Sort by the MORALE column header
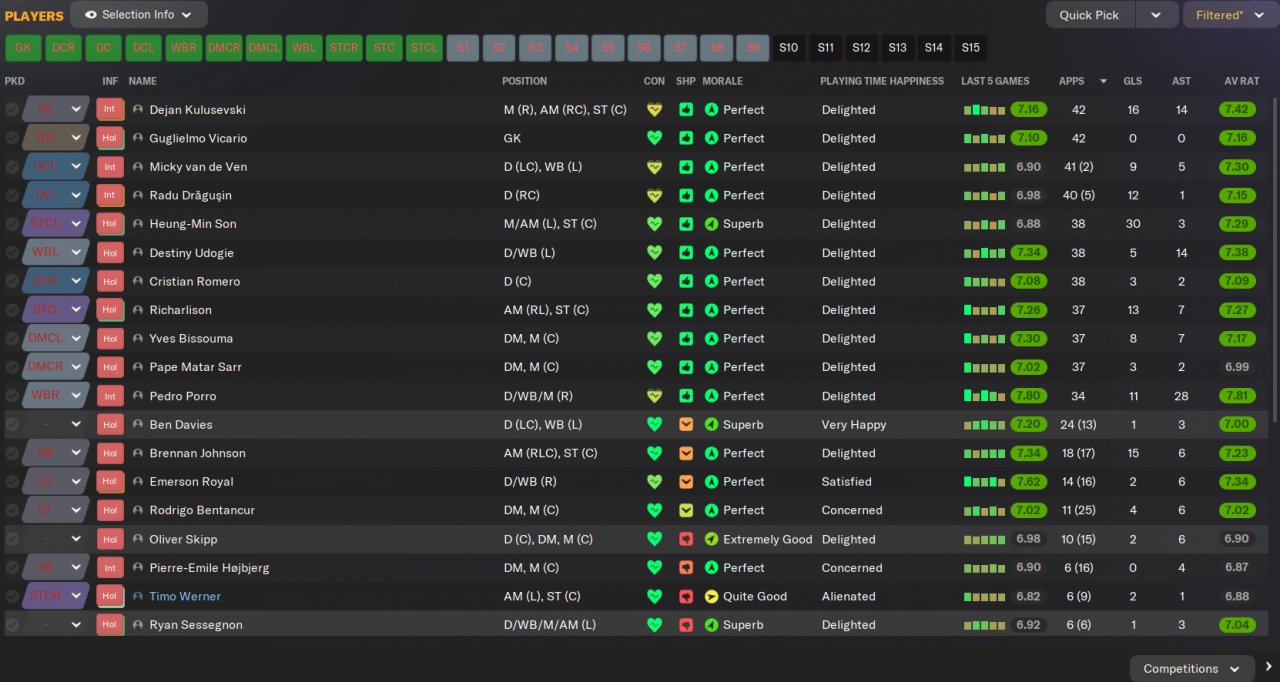This screenshot has height=682, width=1280. [723, 81]
